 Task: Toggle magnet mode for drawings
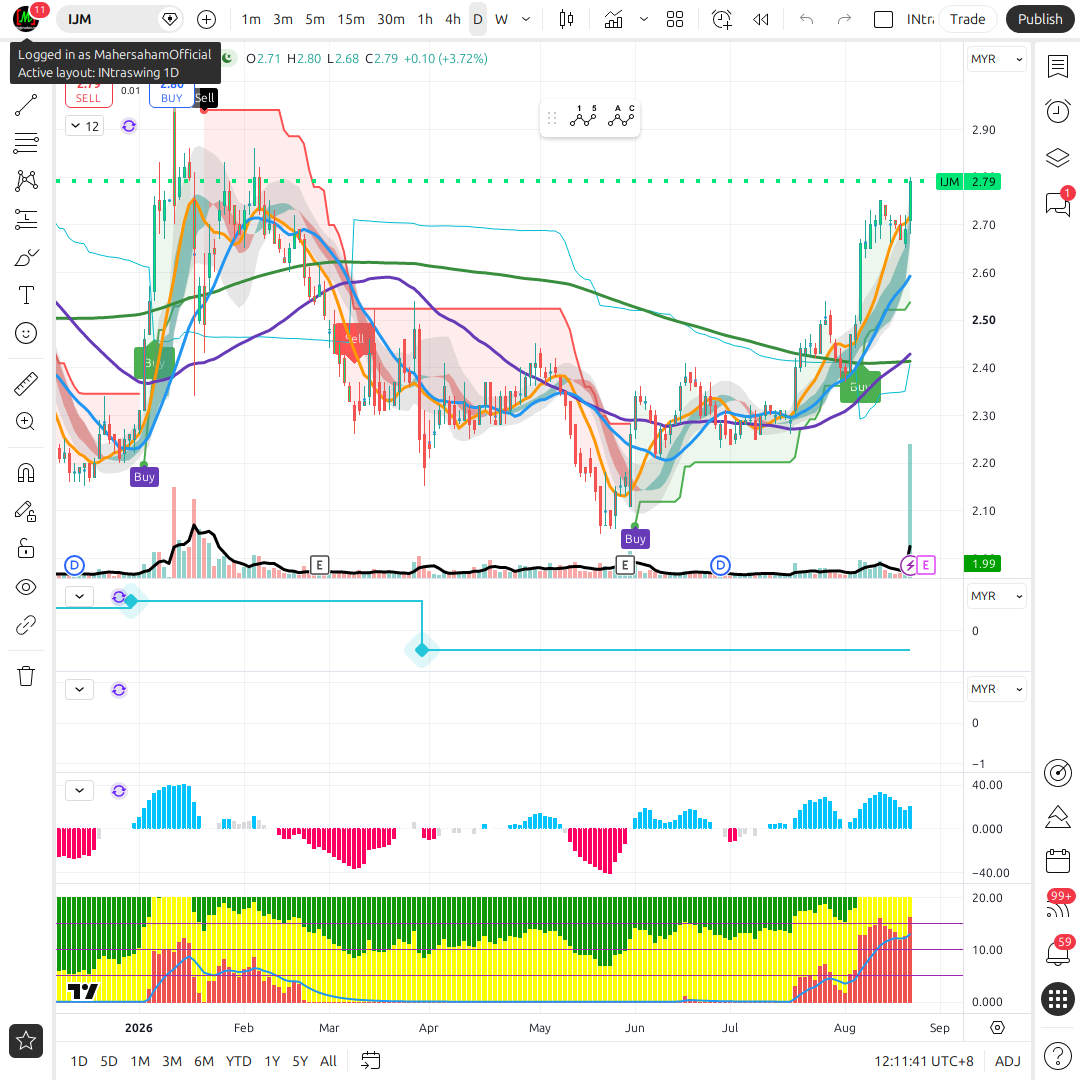coord(25,473)
